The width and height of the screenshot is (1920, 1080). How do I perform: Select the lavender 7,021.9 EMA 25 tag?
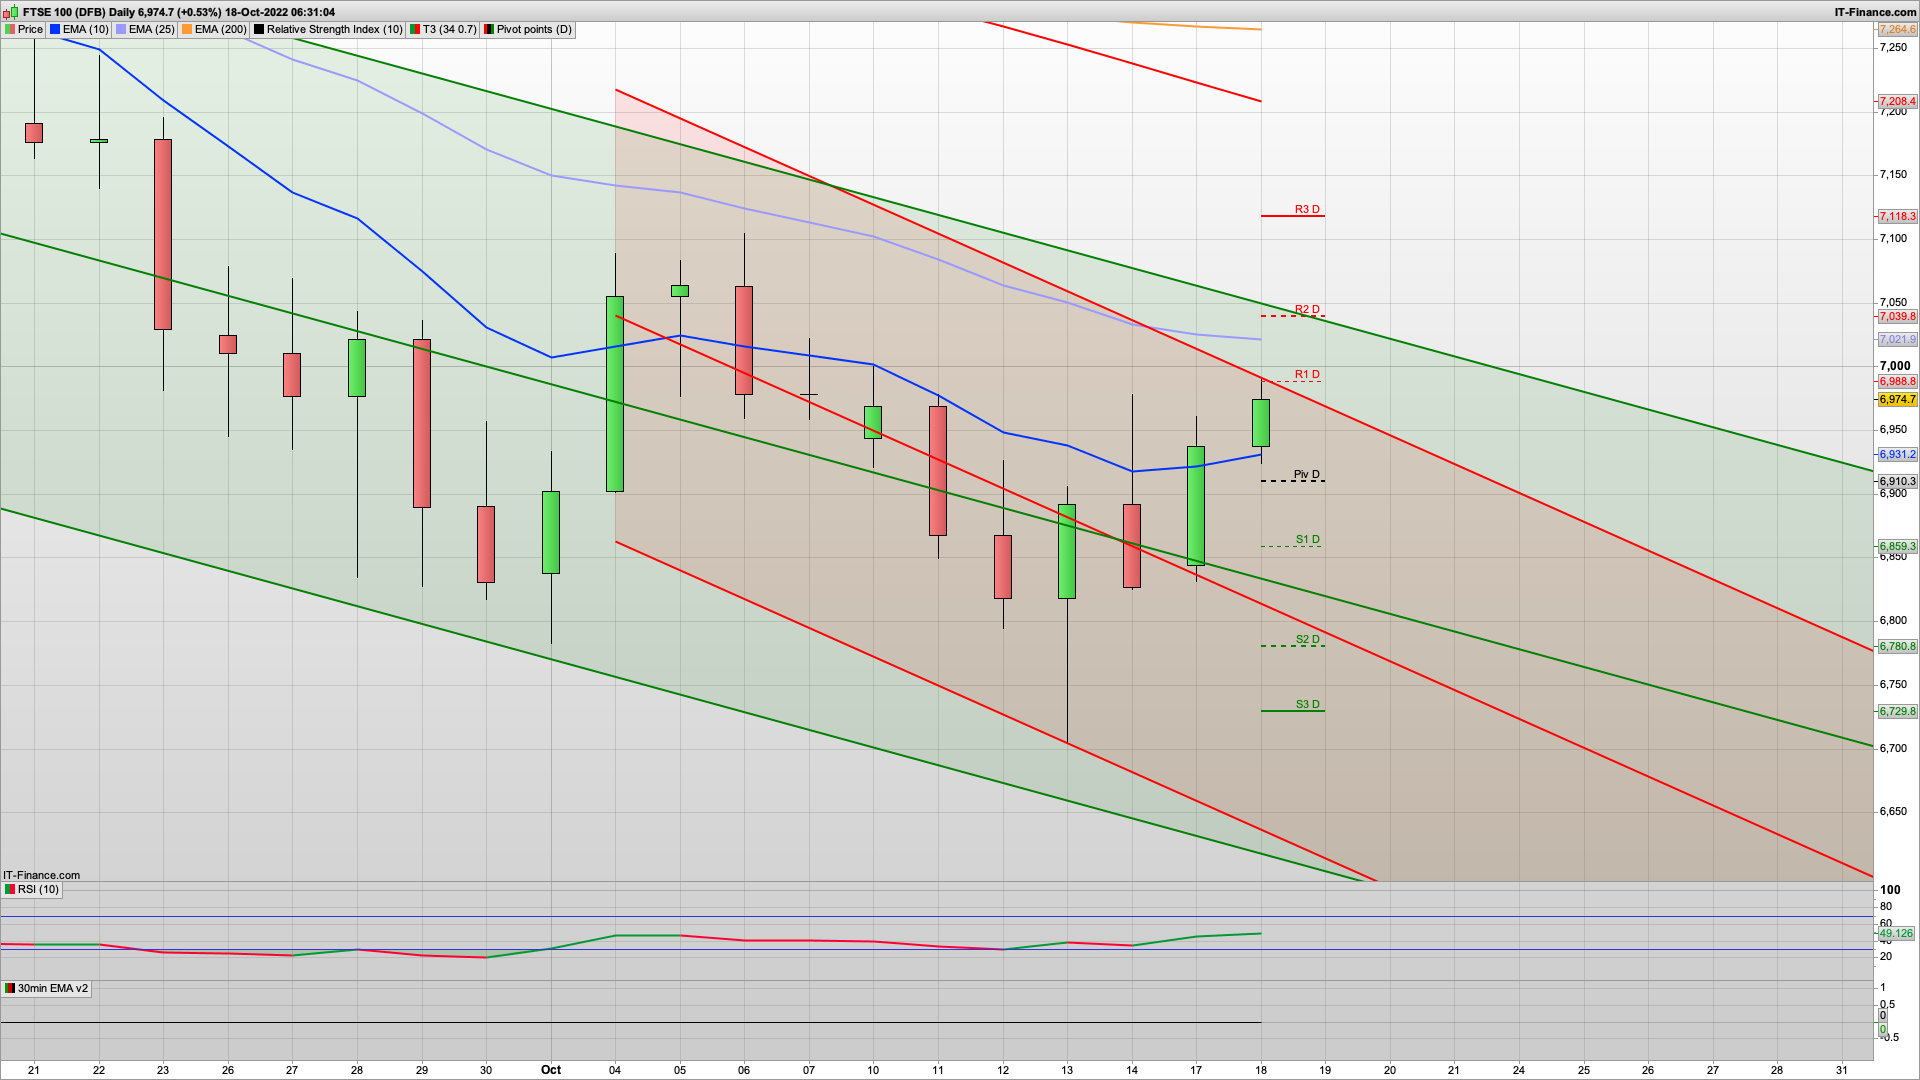point(1897,340)
